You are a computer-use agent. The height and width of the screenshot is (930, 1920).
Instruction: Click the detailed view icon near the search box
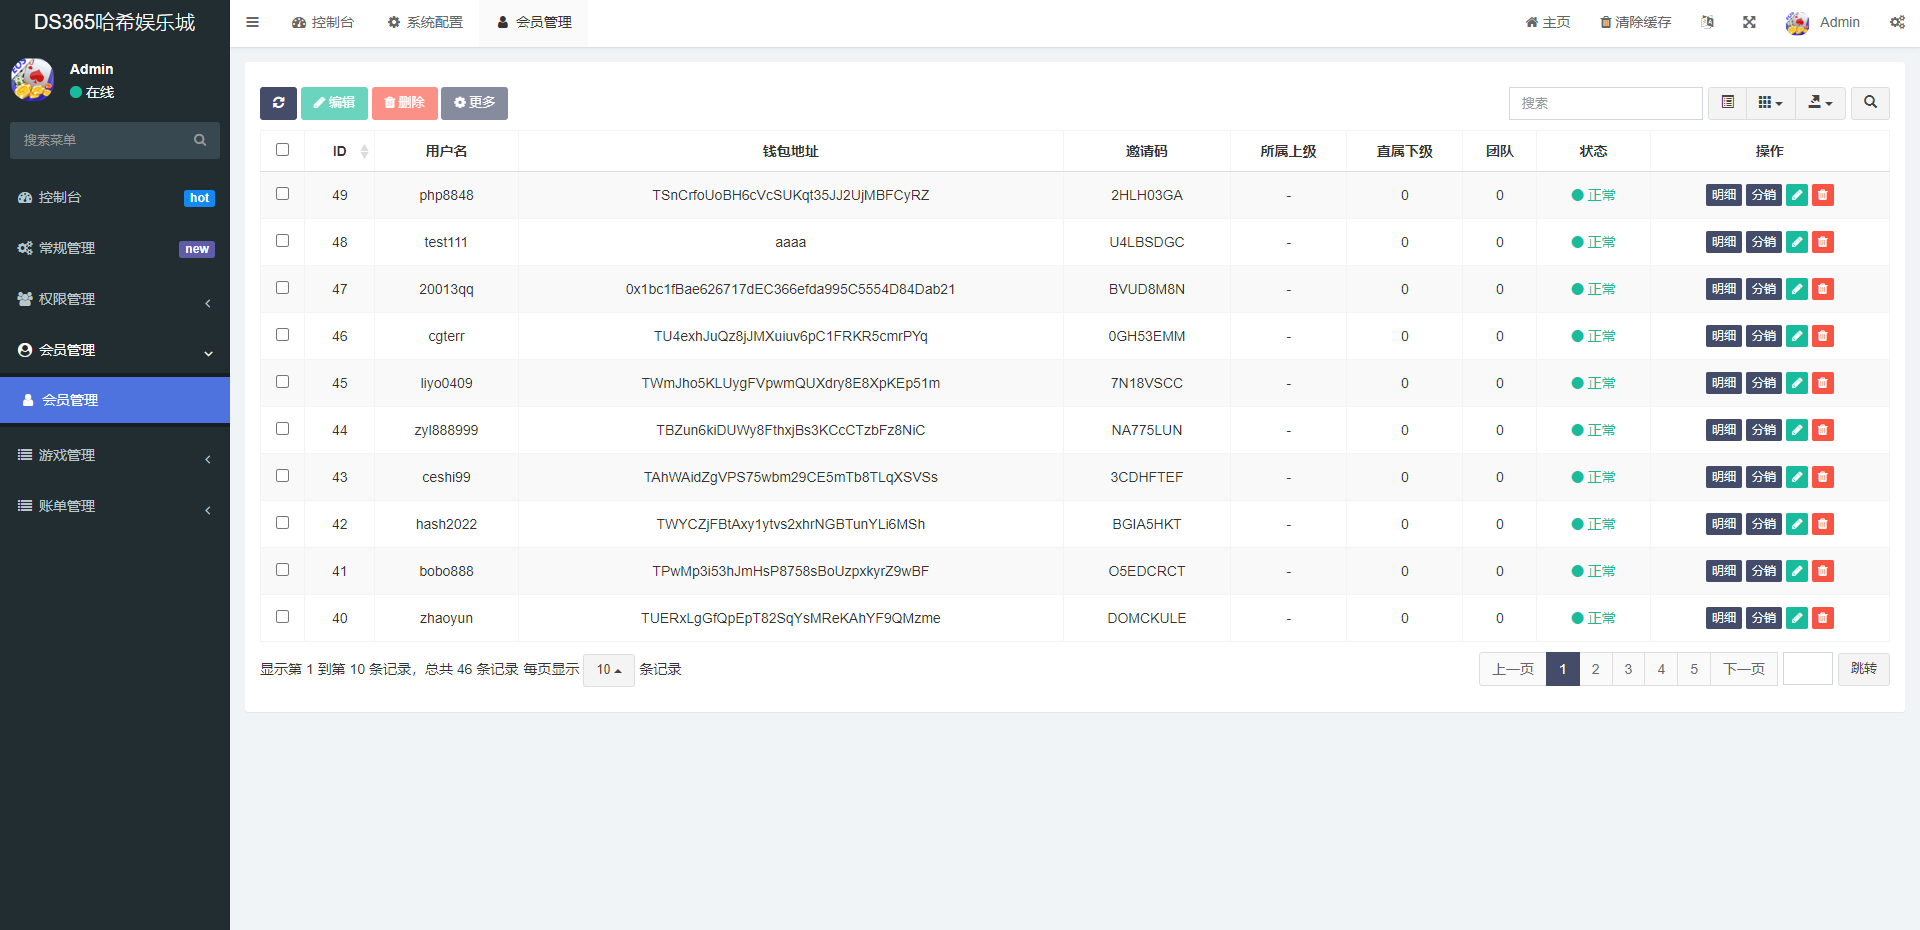1726,103
